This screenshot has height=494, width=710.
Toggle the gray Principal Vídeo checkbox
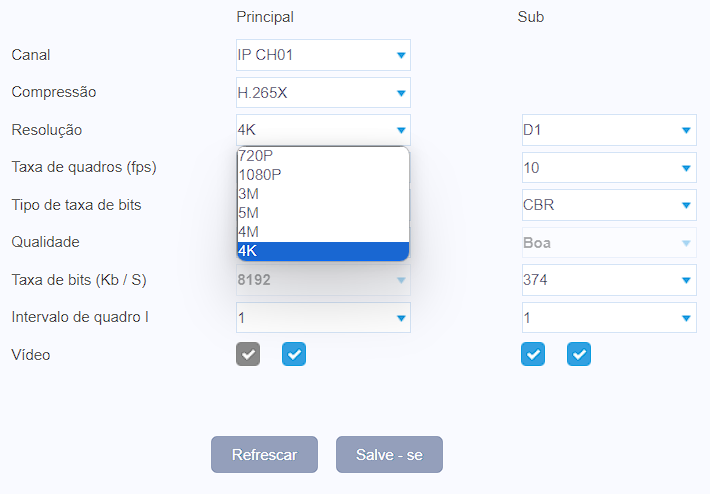[x=248, y=354]
